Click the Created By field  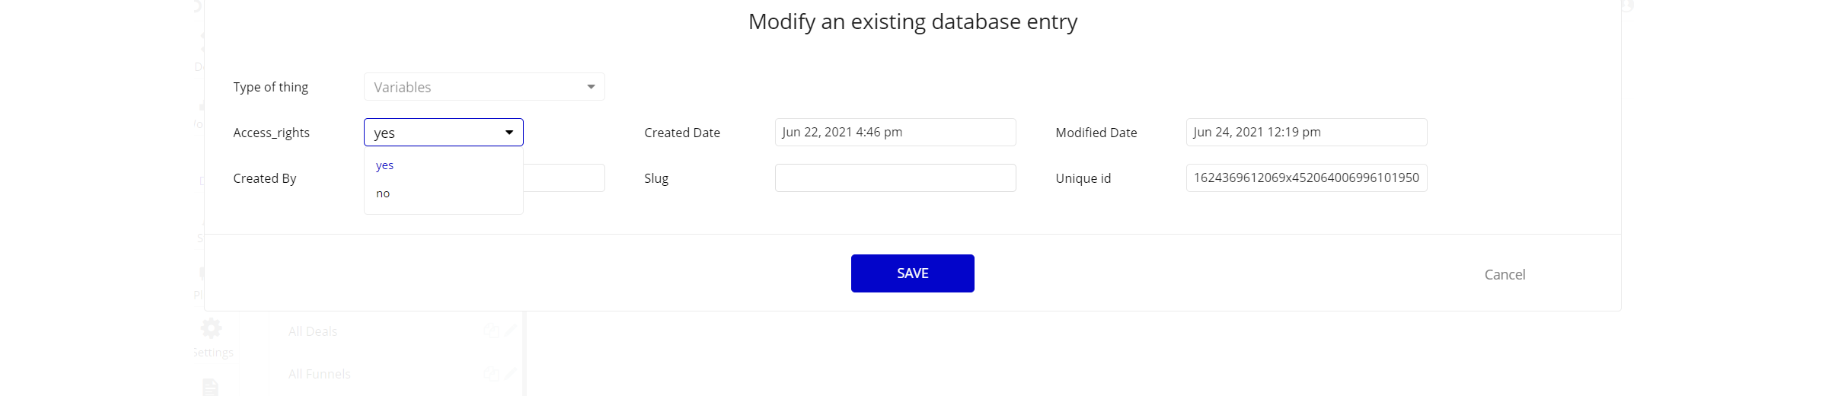tap(565, 178)
